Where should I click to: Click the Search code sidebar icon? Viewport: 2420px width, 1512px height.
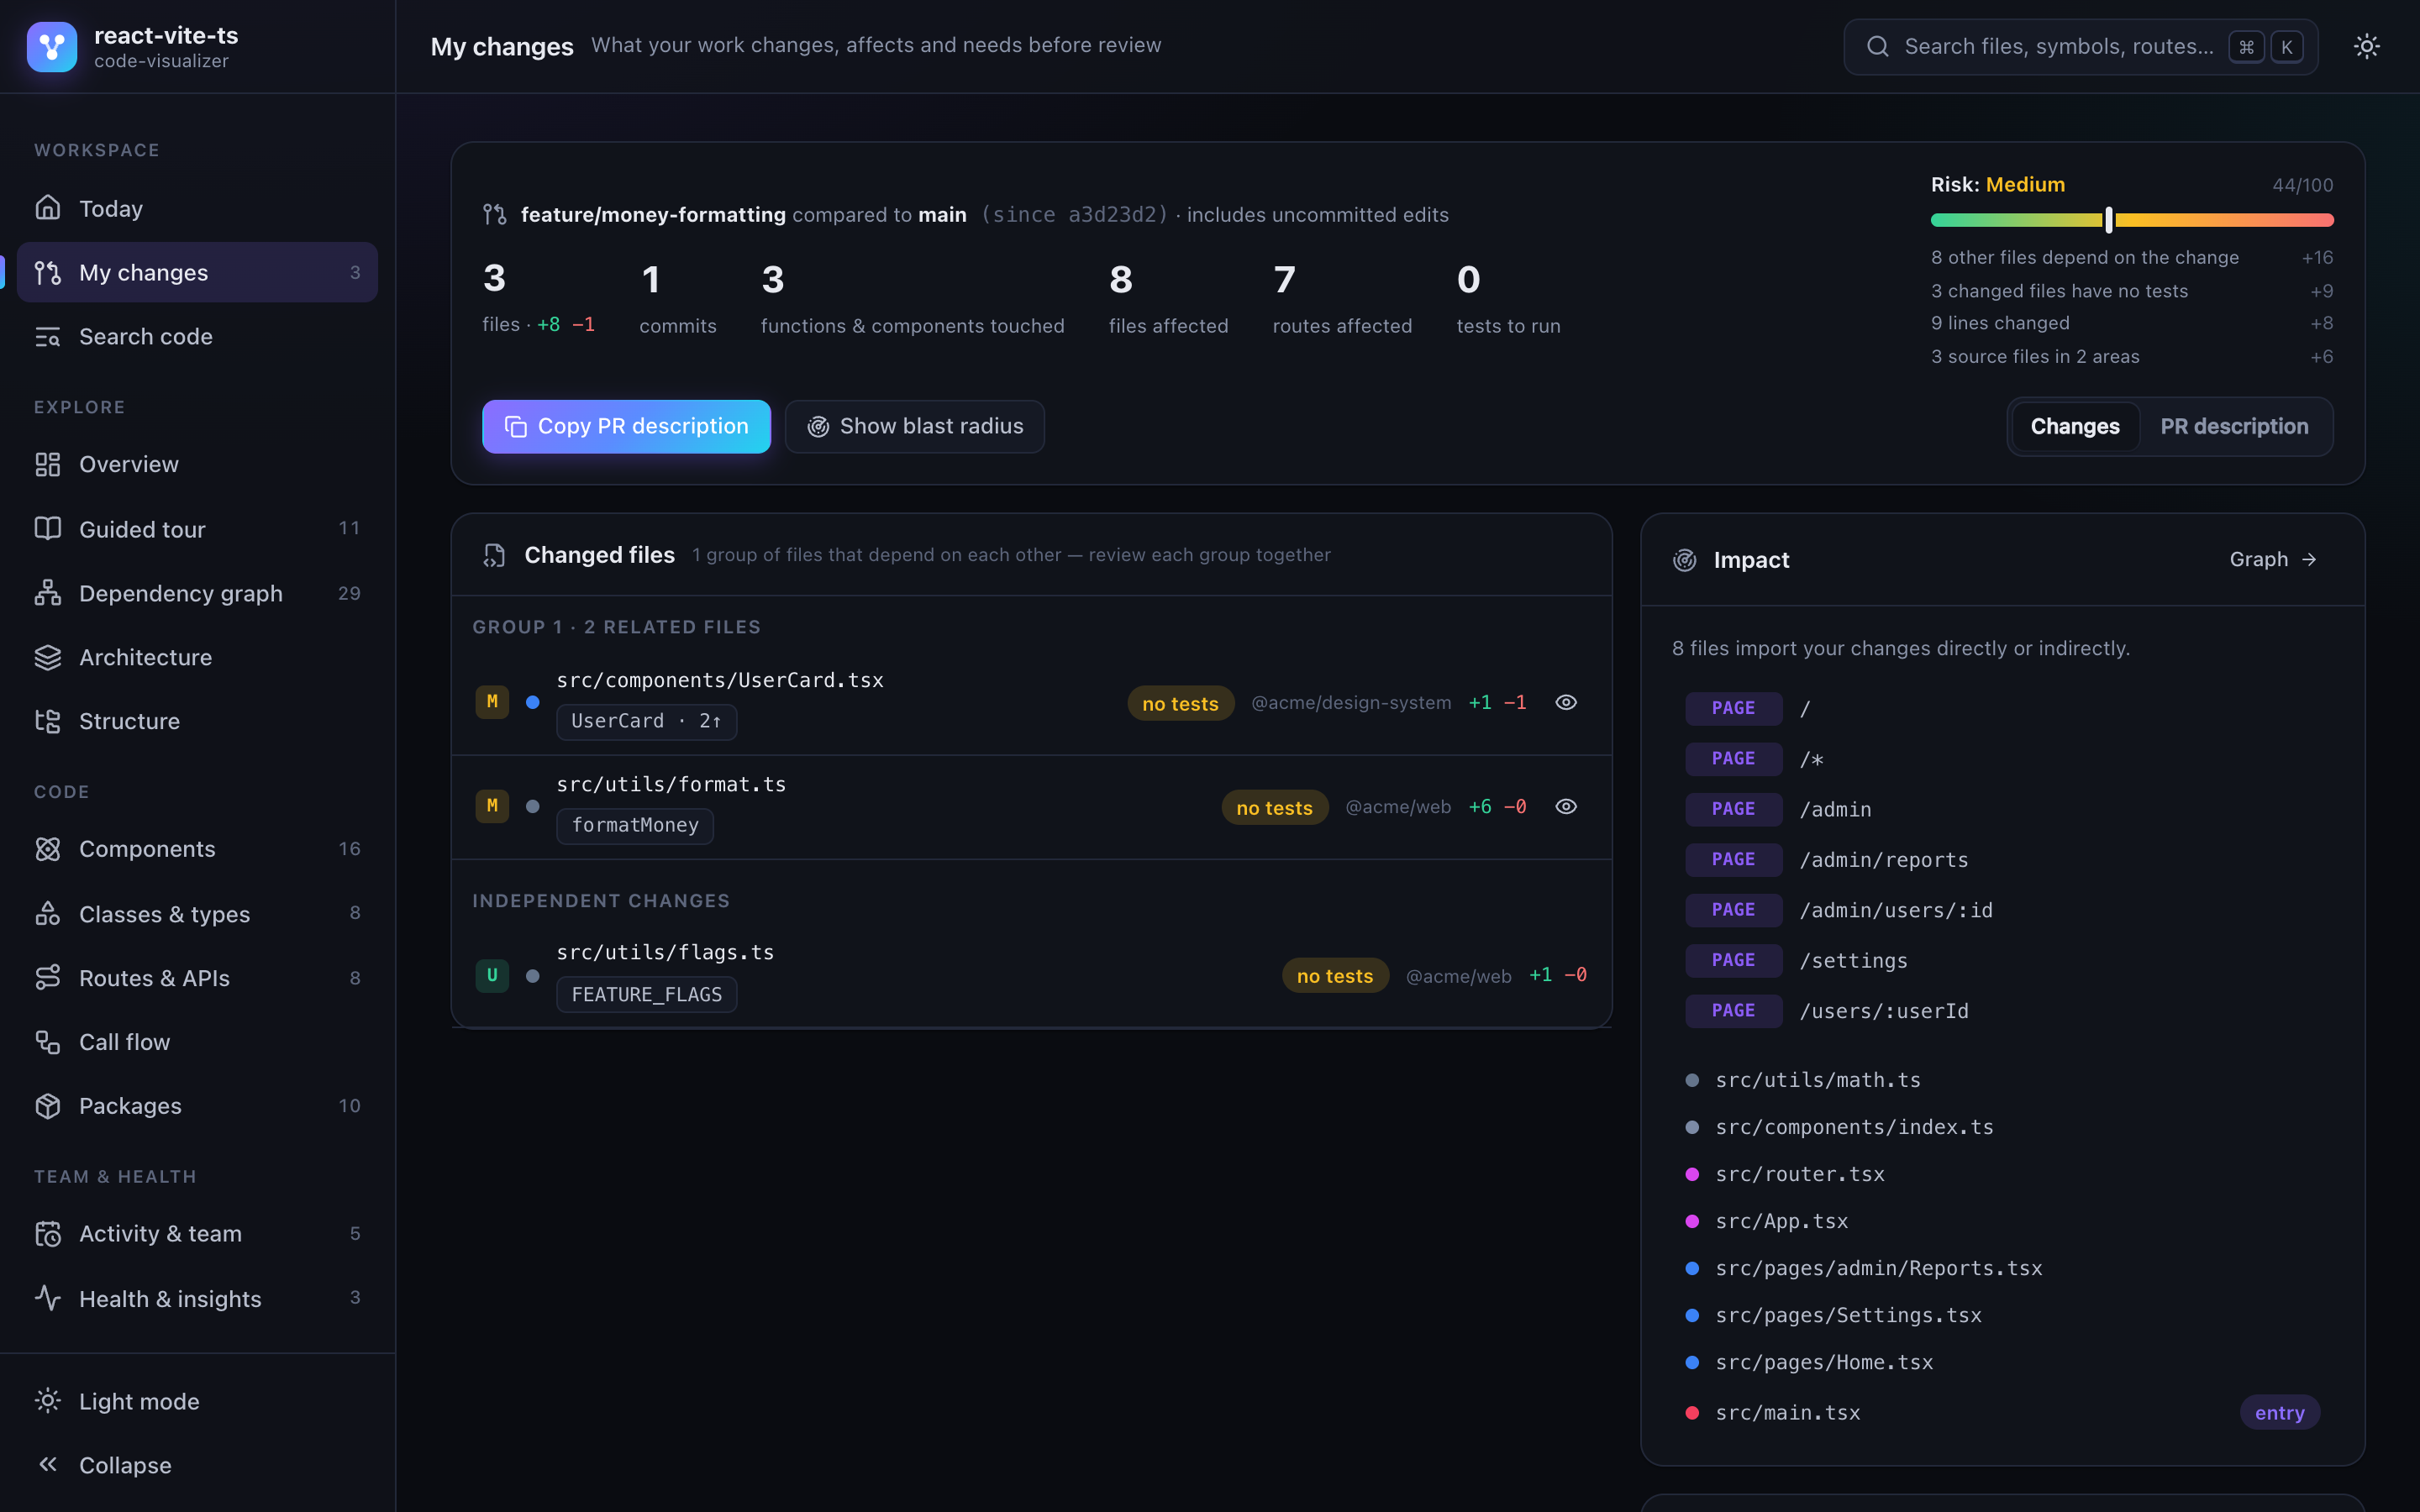click(x=48, y=337)
